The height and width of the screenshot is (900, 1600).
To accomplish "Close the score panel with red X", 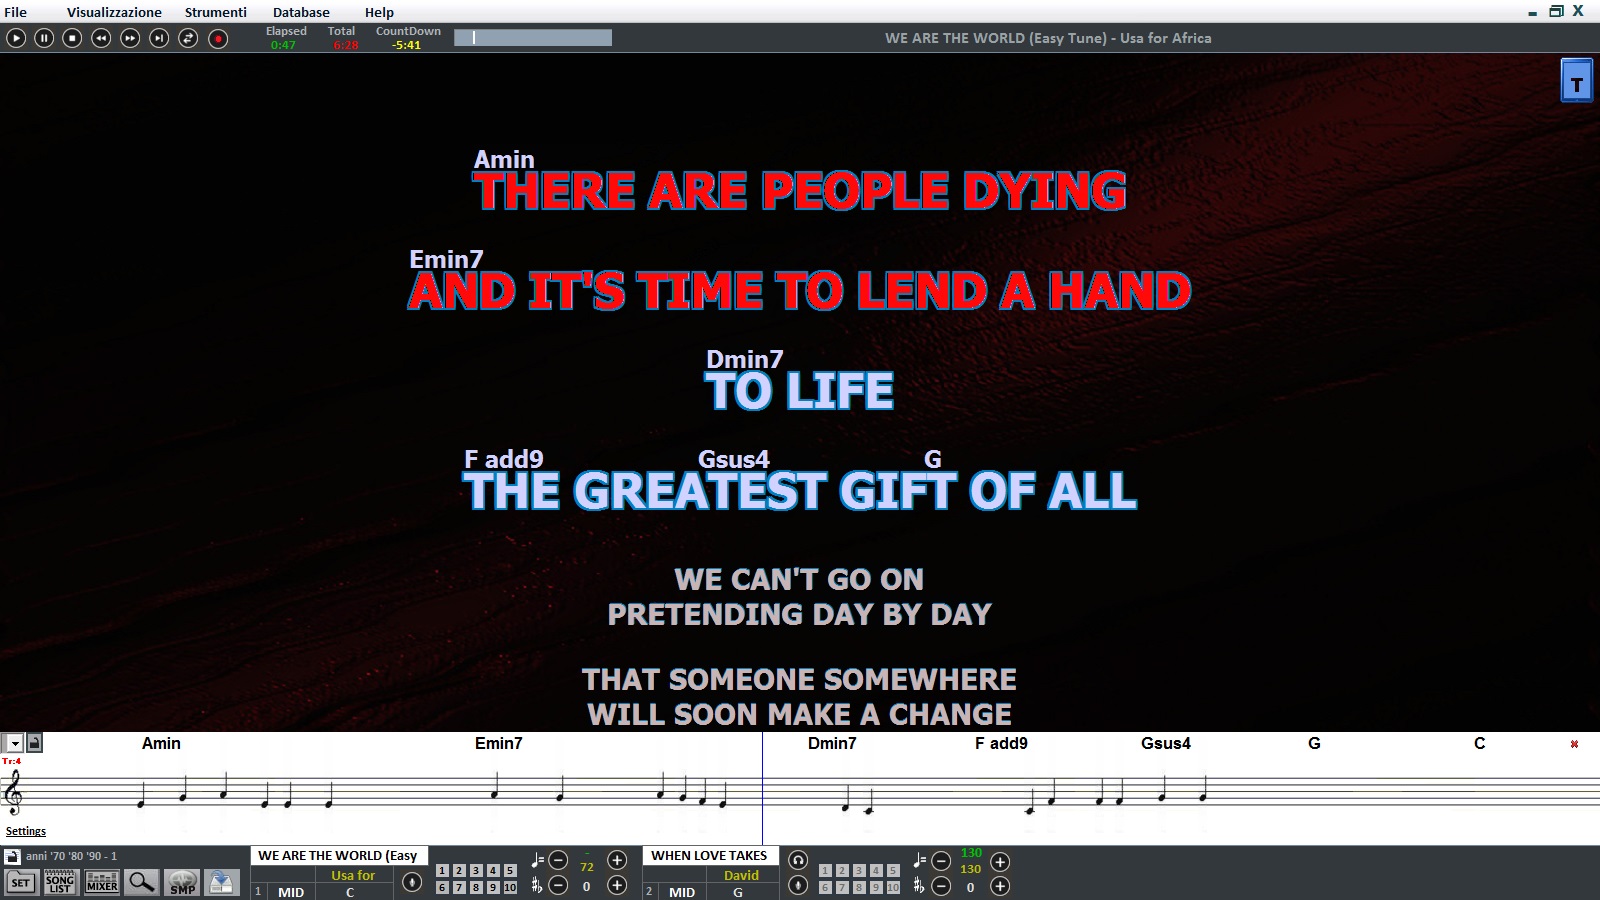I will tap(1574, 744).
